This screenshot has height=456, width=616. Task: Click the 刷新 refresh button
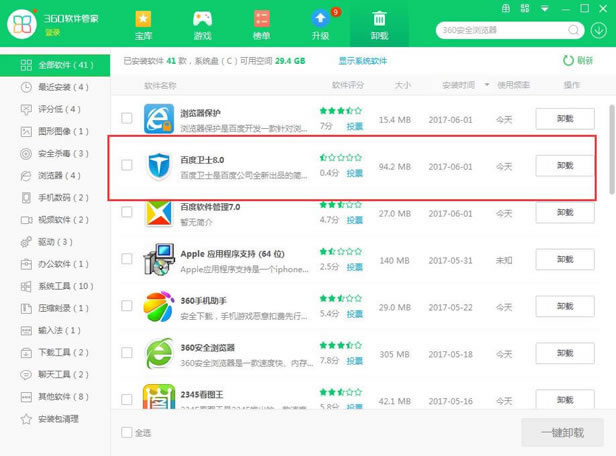coord(578,60)
